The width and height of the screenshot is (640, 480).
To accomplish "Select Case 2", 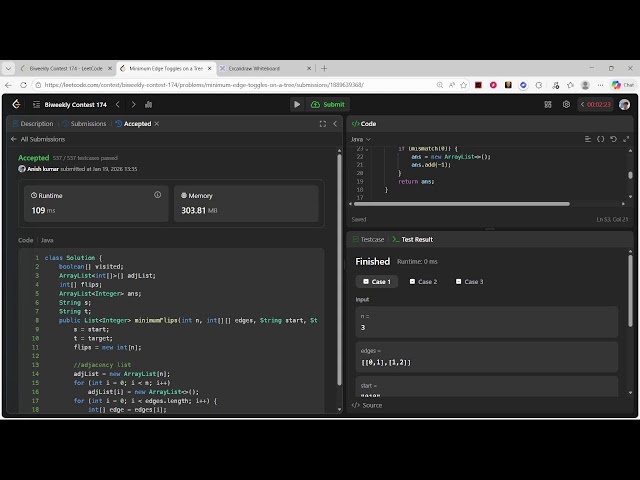I will click(x=423, y=282).
